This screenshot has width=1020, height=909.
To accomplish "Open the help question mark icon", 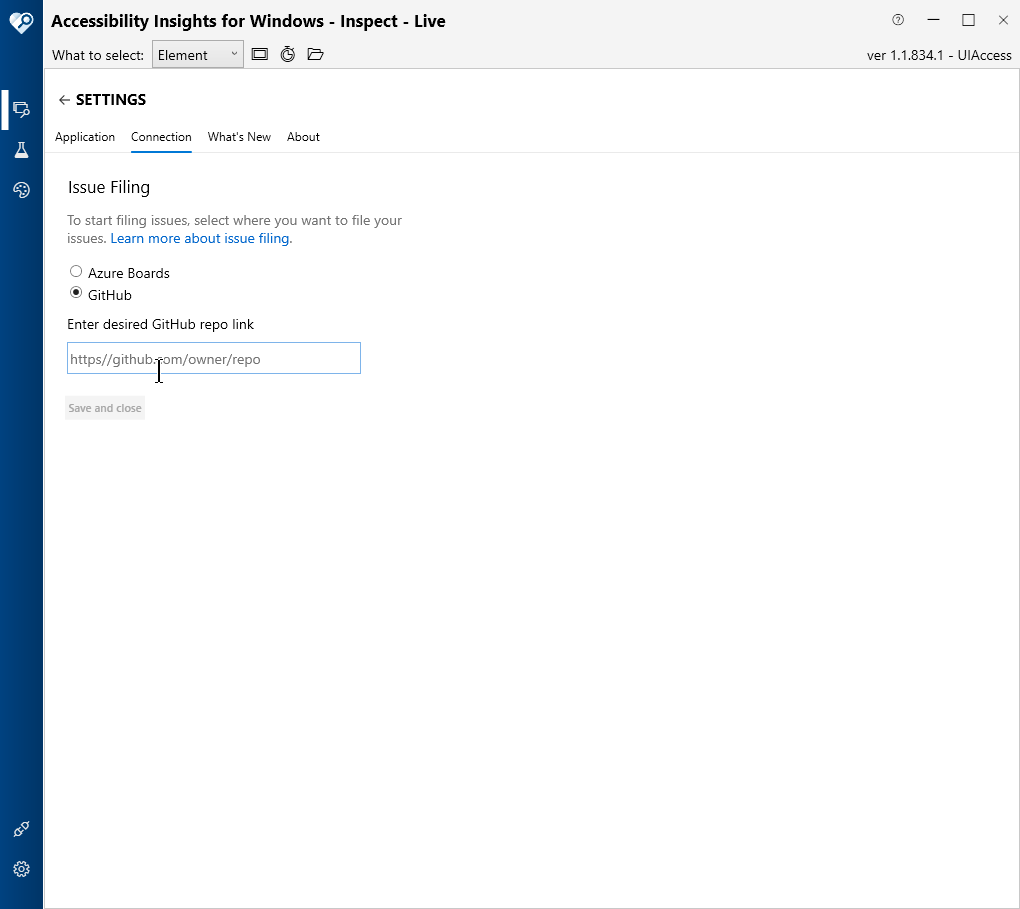I will point(898,20).
